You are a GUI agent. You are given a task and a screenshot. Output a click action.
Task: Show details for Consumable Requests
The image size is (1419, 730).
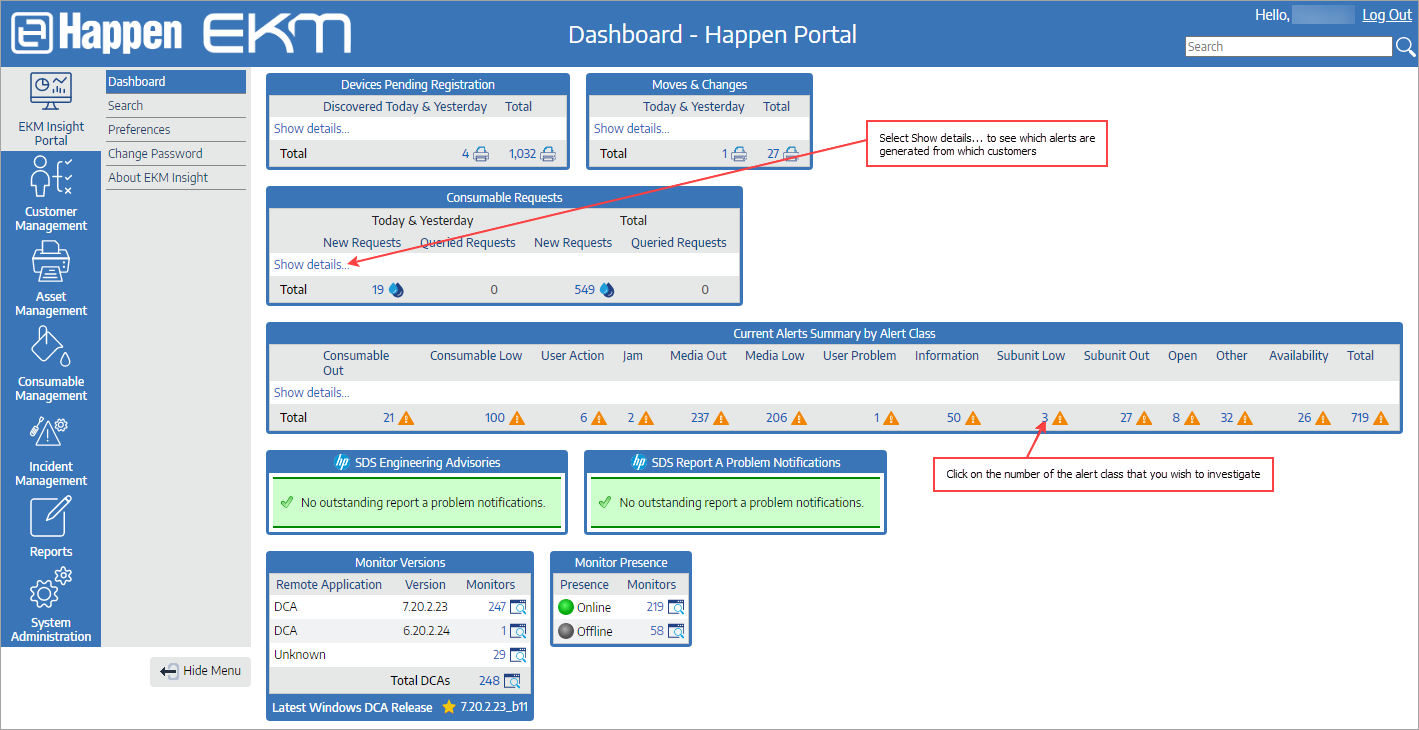pos(312,265)
